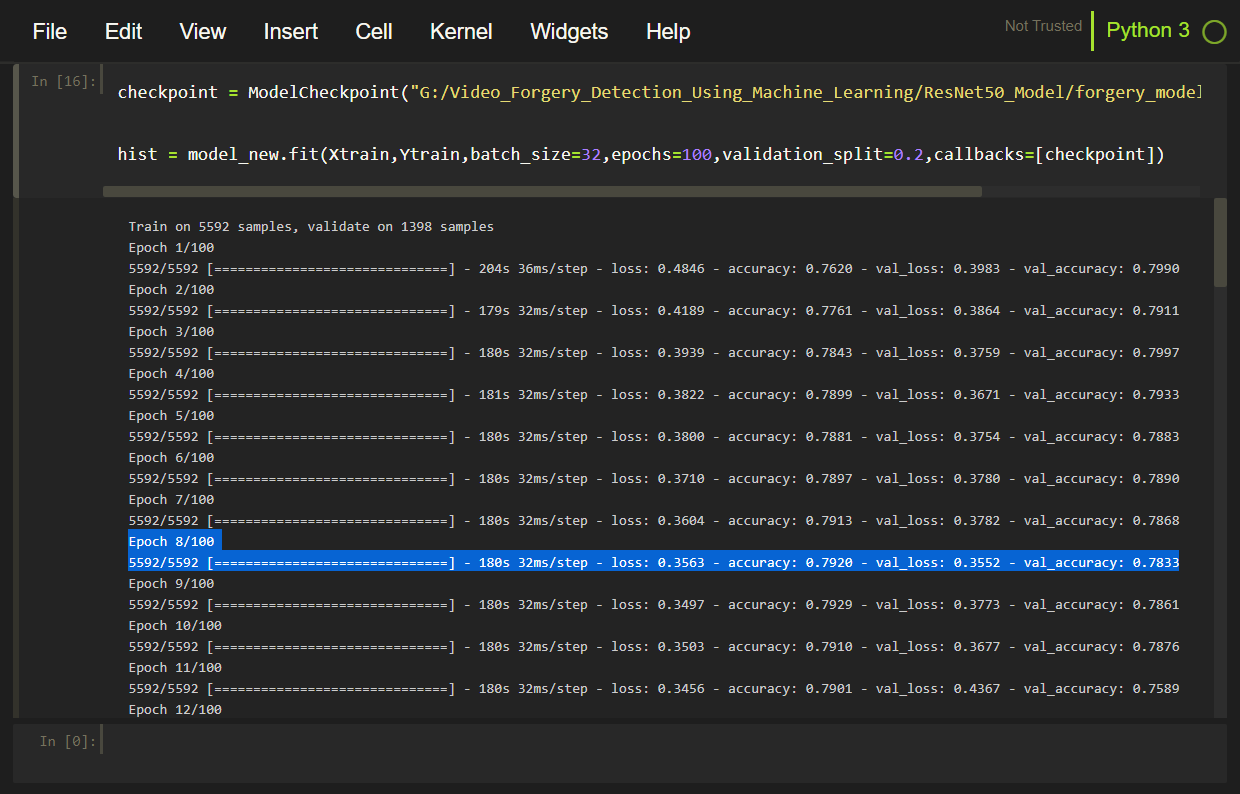Click the 'Epoch 11/100' output line
This screenshot has height=794, width=1240.
coord(175,668)
